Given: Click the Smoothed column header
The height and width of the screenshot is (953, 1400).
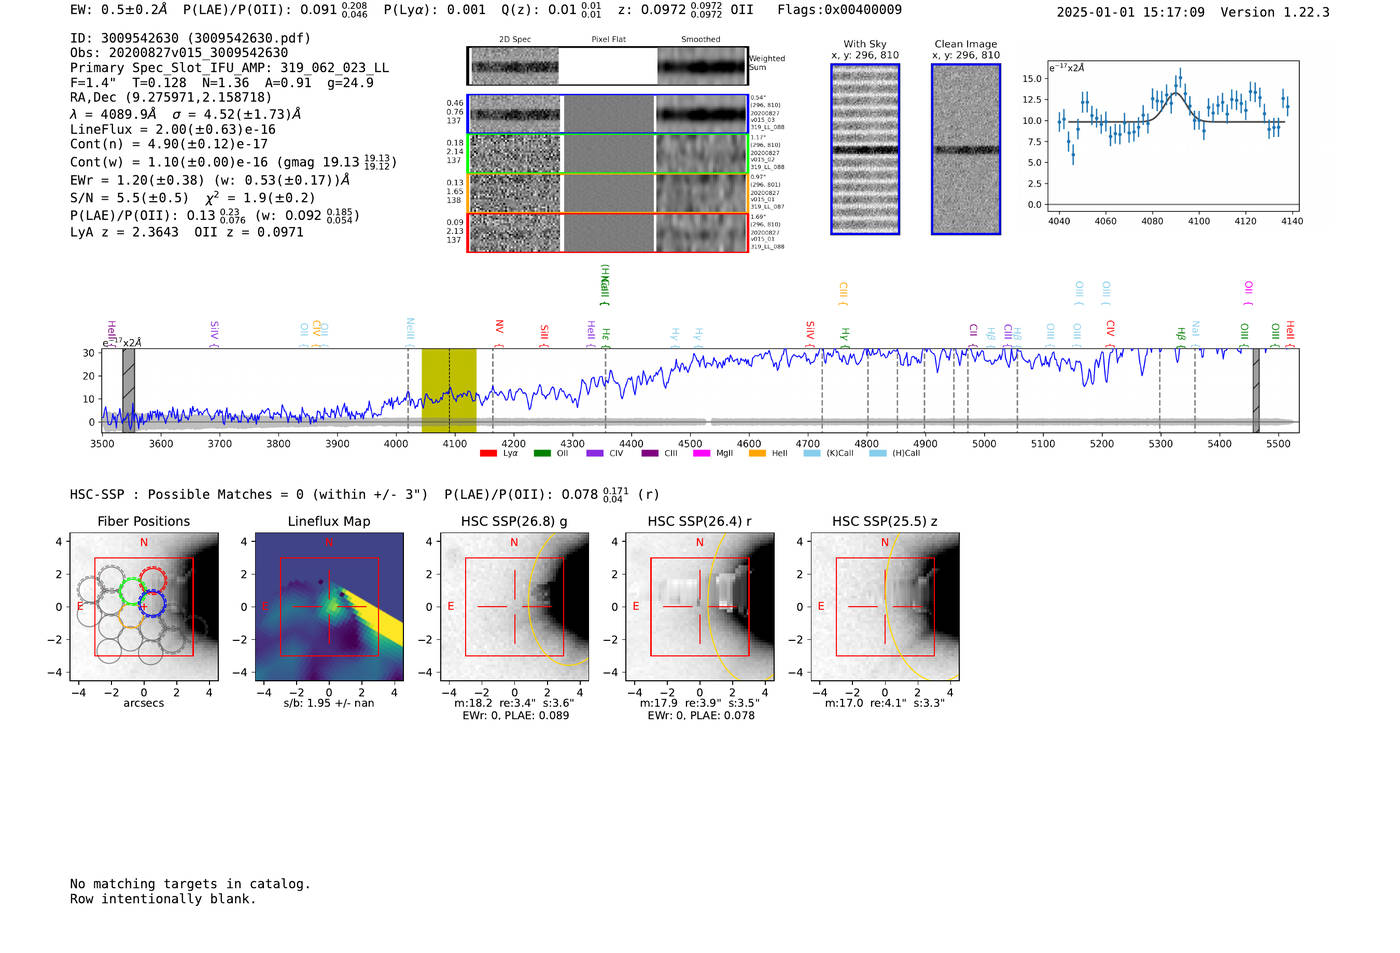Looking at the screenshot, I should 701,40.
